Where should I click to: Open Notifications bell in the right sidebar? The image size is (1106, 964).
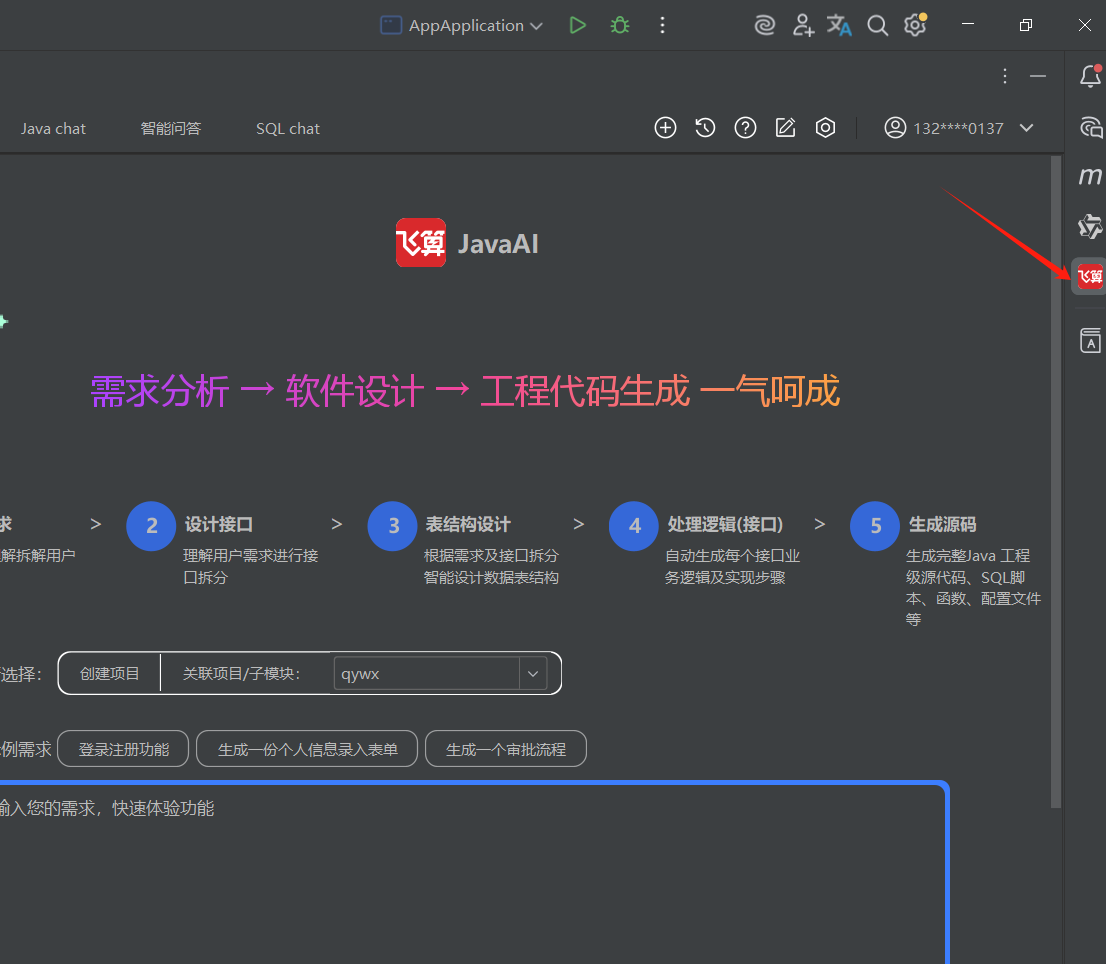coord(1090,76)
